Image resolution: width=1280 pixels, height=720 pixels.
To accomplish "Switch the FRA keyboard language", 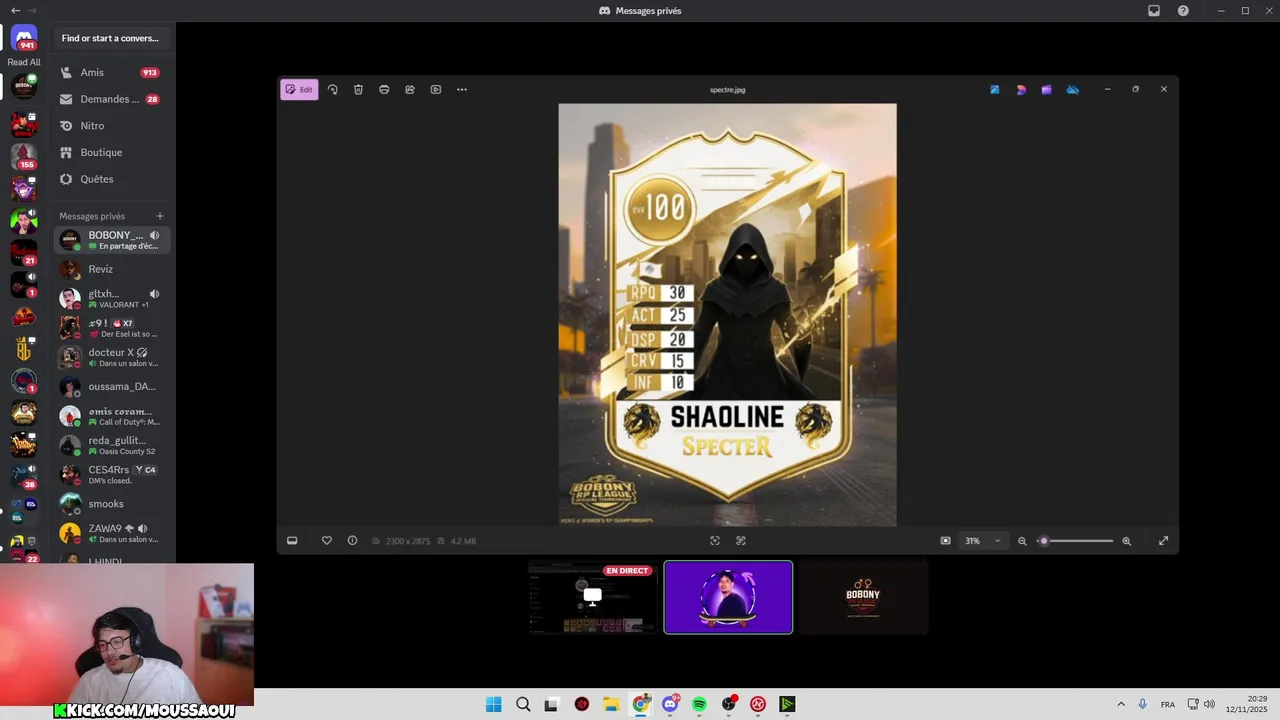I will (1168, 705).
